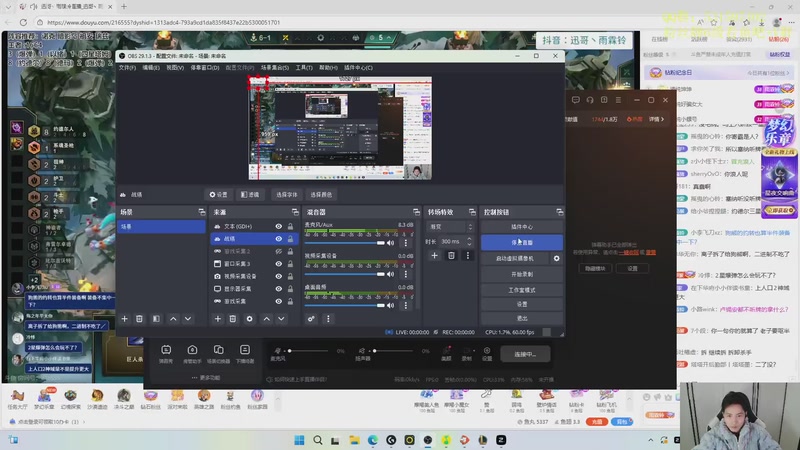Toggle visibility of 窗口采集 3 source
The image size is (800, 450).
279,264
